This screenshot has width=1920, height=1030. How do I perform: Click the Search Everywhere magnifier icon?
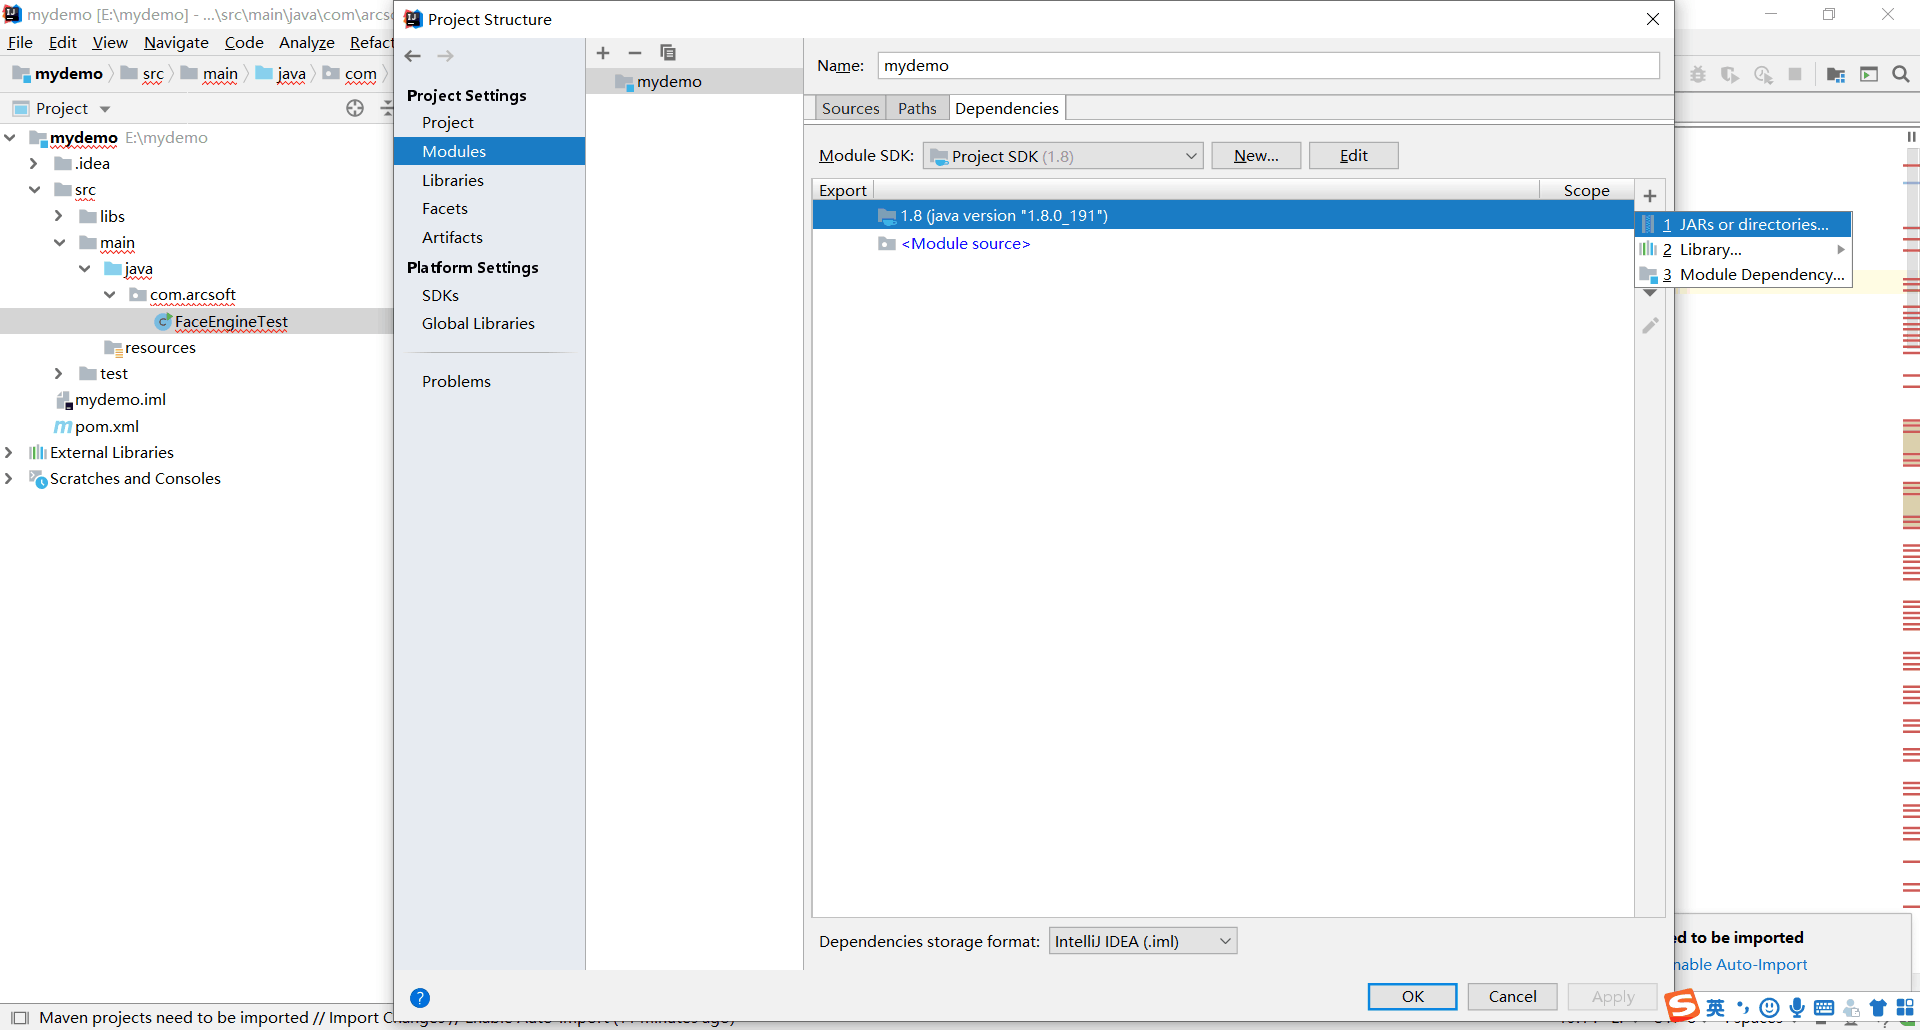pos(1901,75)
